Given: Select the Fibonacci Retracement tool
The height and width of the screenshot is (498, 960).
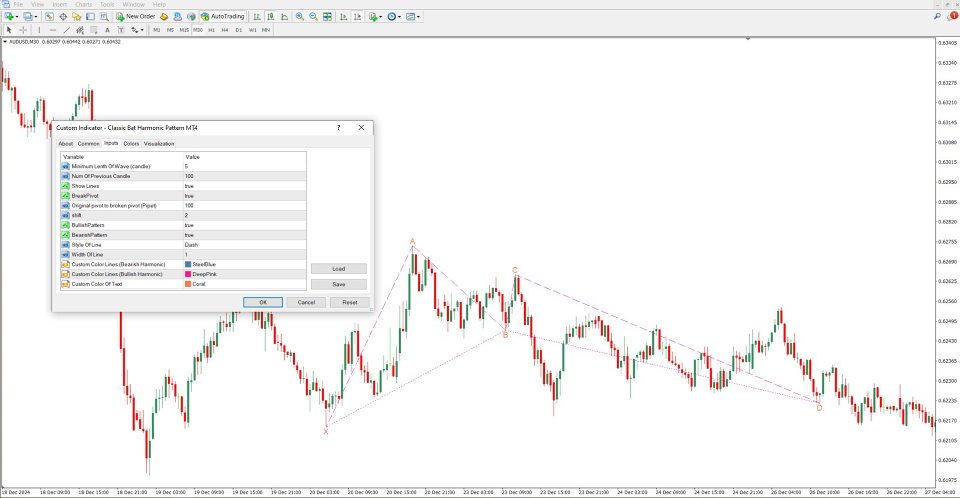Looking at the screenshot, I should (94, 29).
